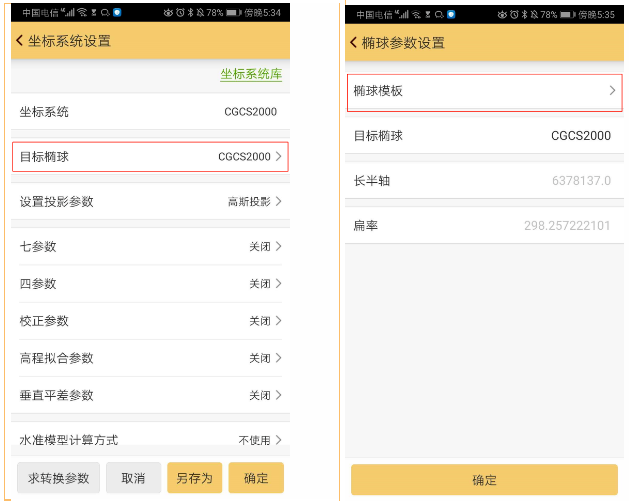Screen dimensions: 629x501
Task: Open 七参数 settings row
Action: 150,247
